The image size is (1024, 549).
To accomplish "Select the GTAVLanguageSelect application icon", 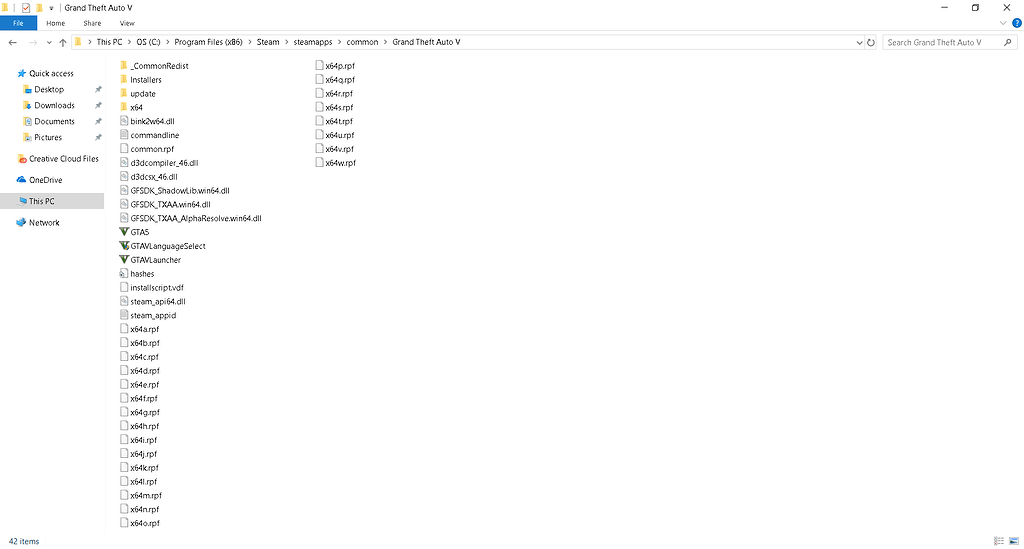I will point(123,245).
